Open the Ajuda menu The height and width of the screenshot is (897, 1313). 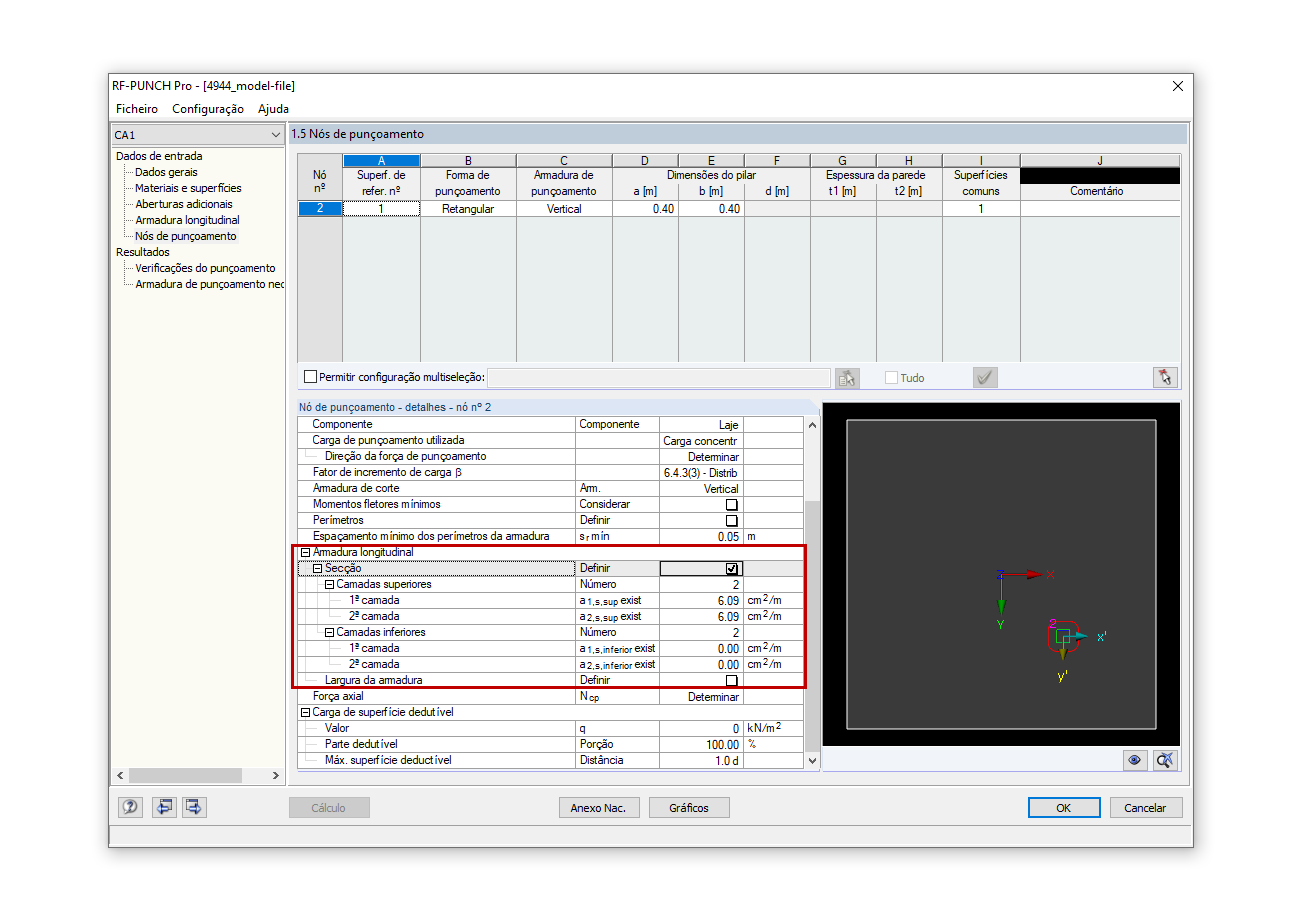point(274,109)
